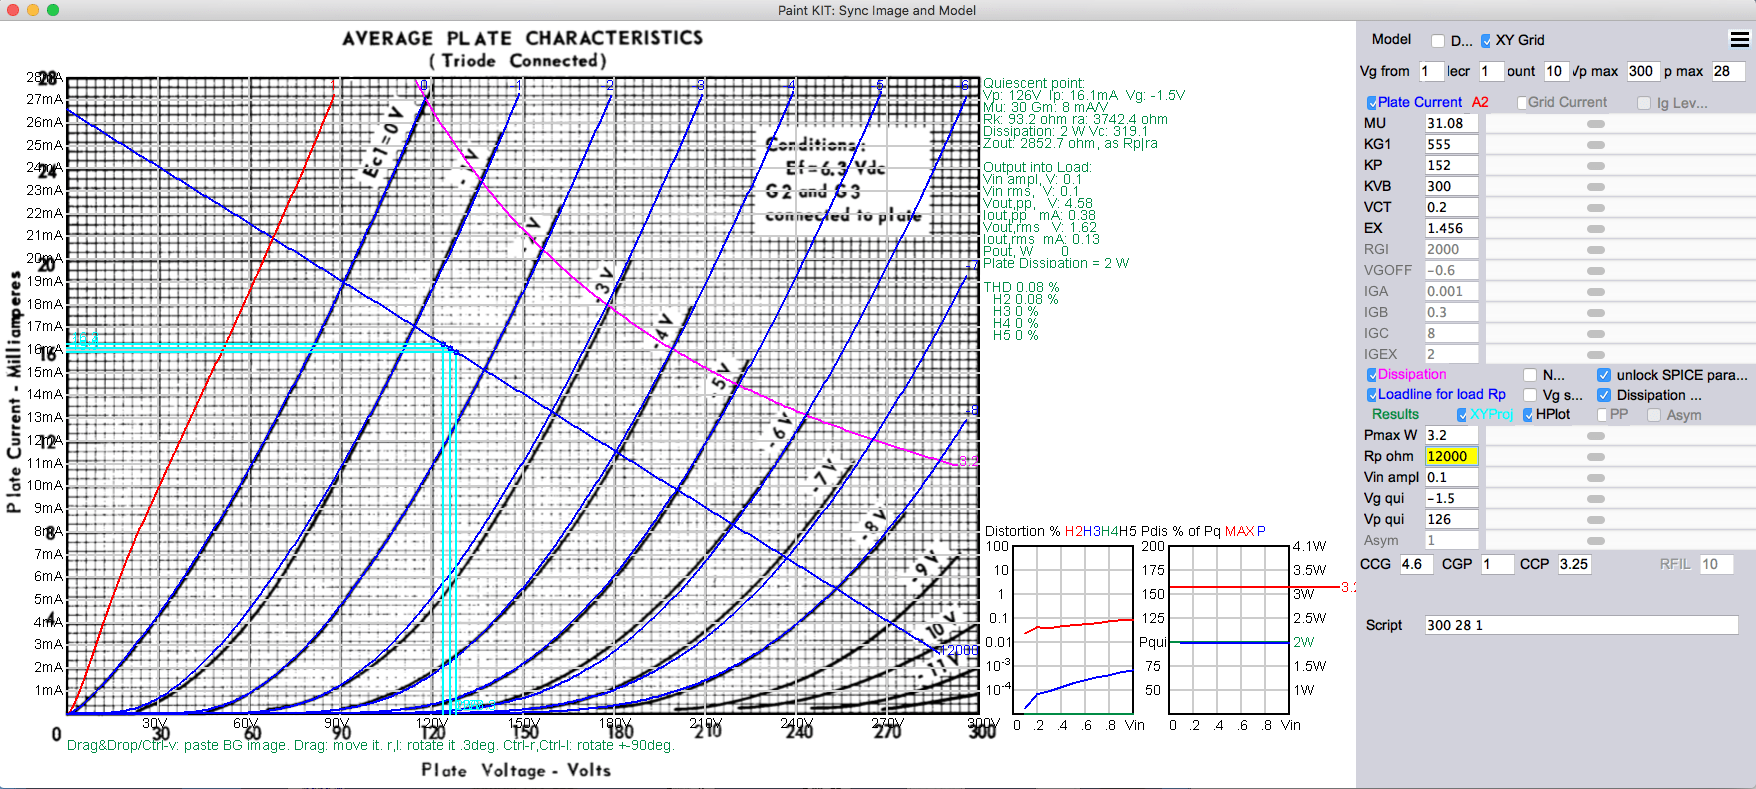Click the Vg qui slider handle
Viewport: 1756px width, 789px height.
pyautogui.click(x=1596, y=499)
